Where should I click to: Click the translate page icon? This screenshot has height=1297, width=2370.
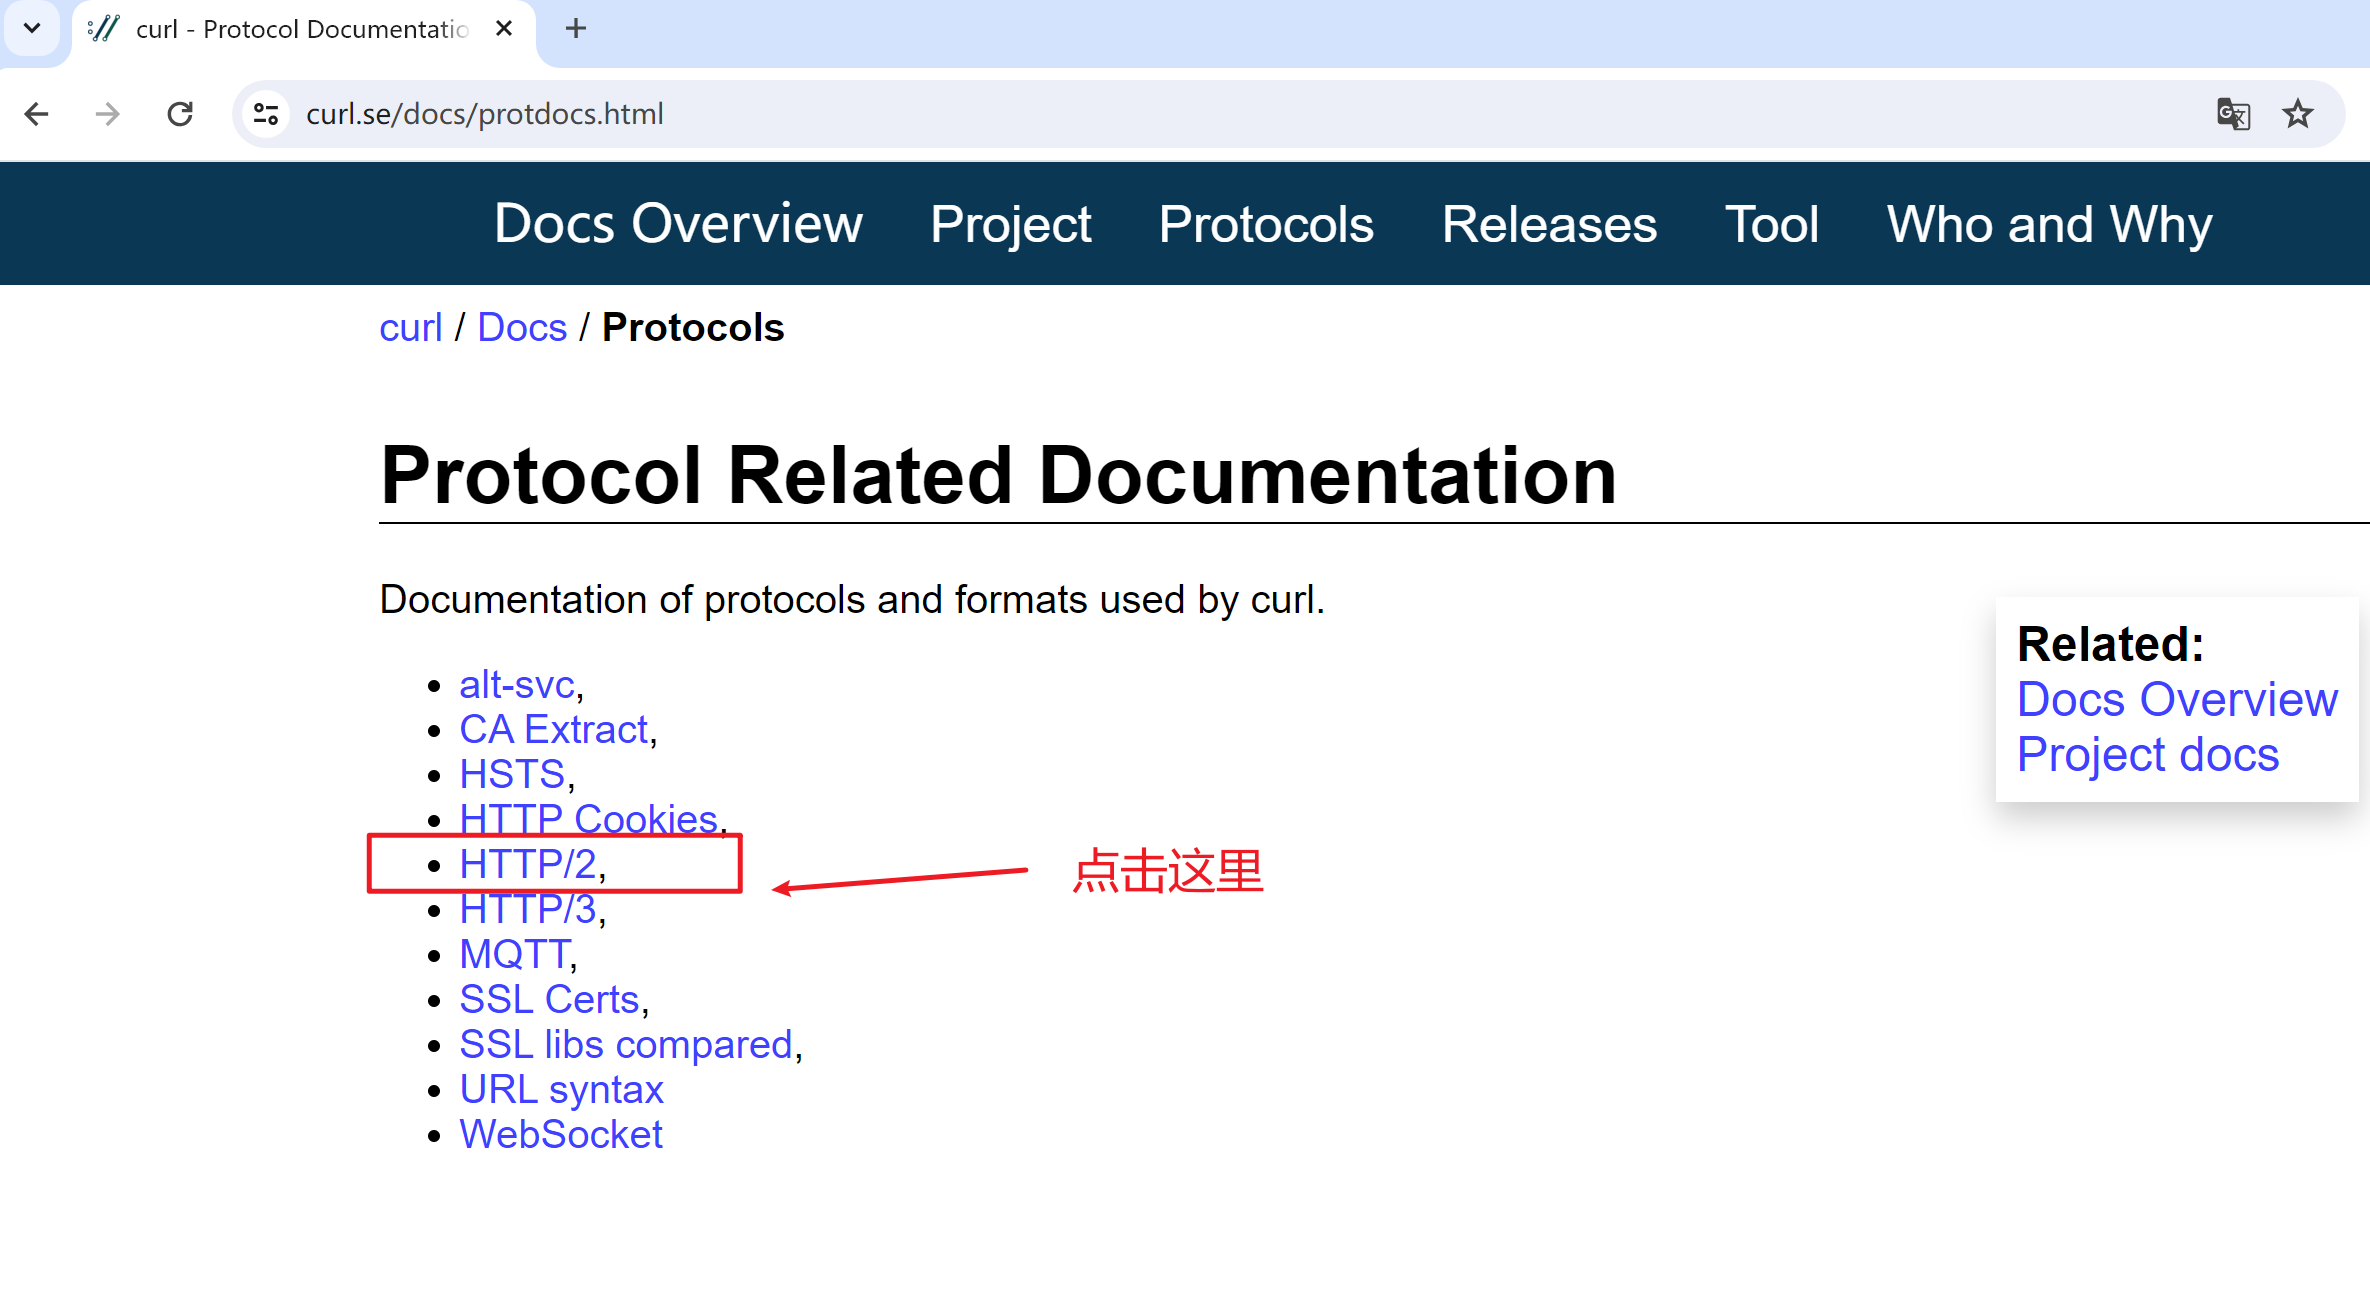coord(2233,114)
